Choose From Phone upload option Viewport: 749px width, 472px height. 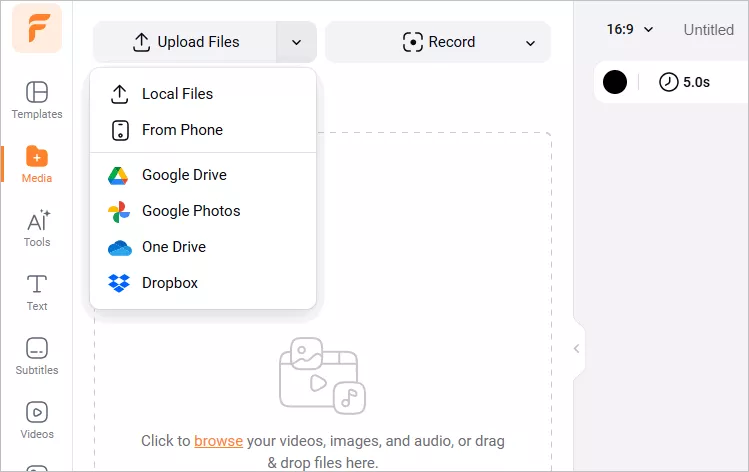(203, 130)
